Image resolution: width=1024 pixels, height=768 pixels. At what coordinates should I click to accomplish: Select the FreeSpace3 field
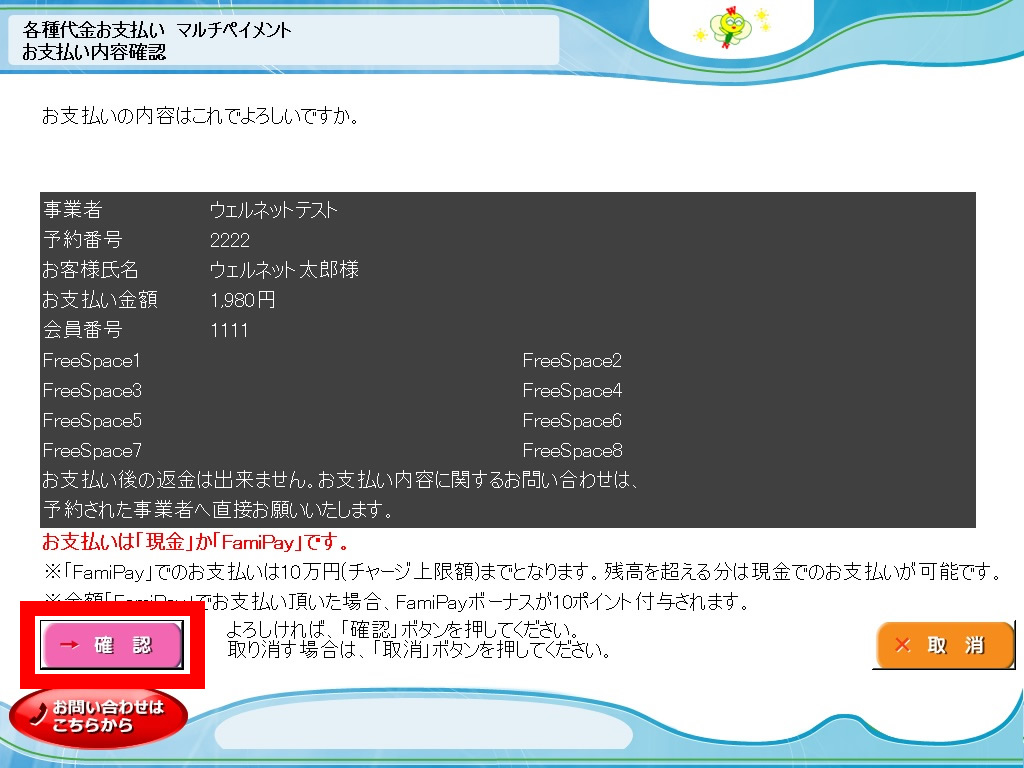[x=92, y=391]
